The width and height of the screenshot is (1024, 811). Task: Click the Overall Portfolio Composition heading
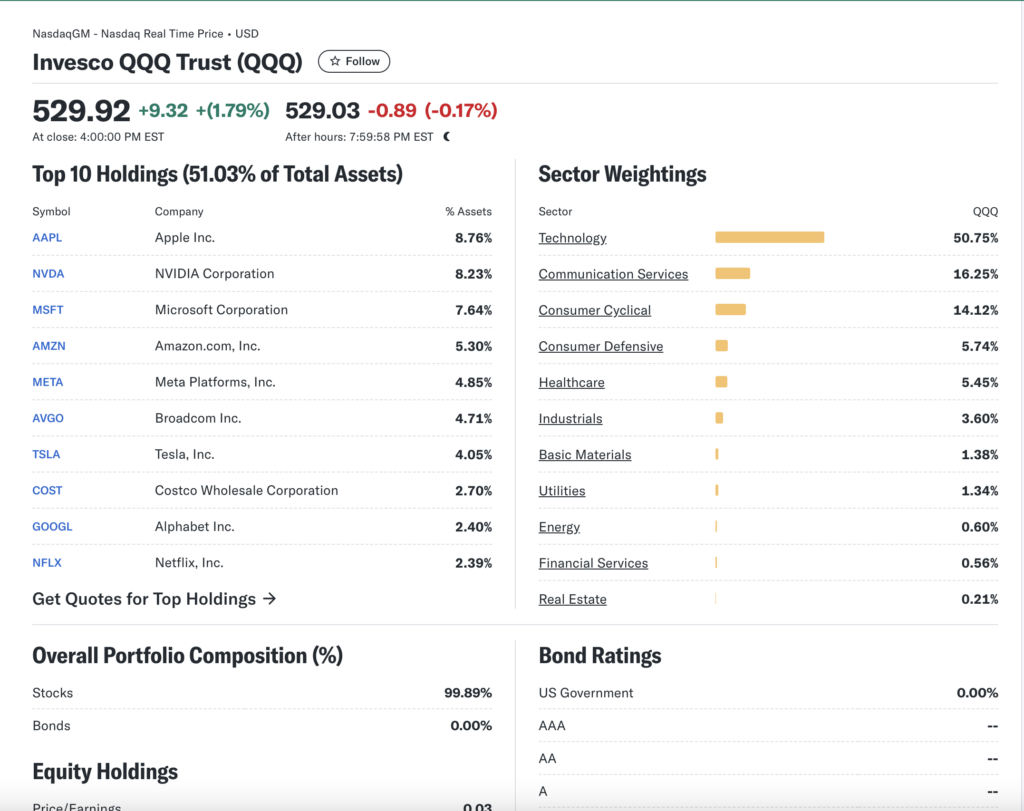(187, 656)
